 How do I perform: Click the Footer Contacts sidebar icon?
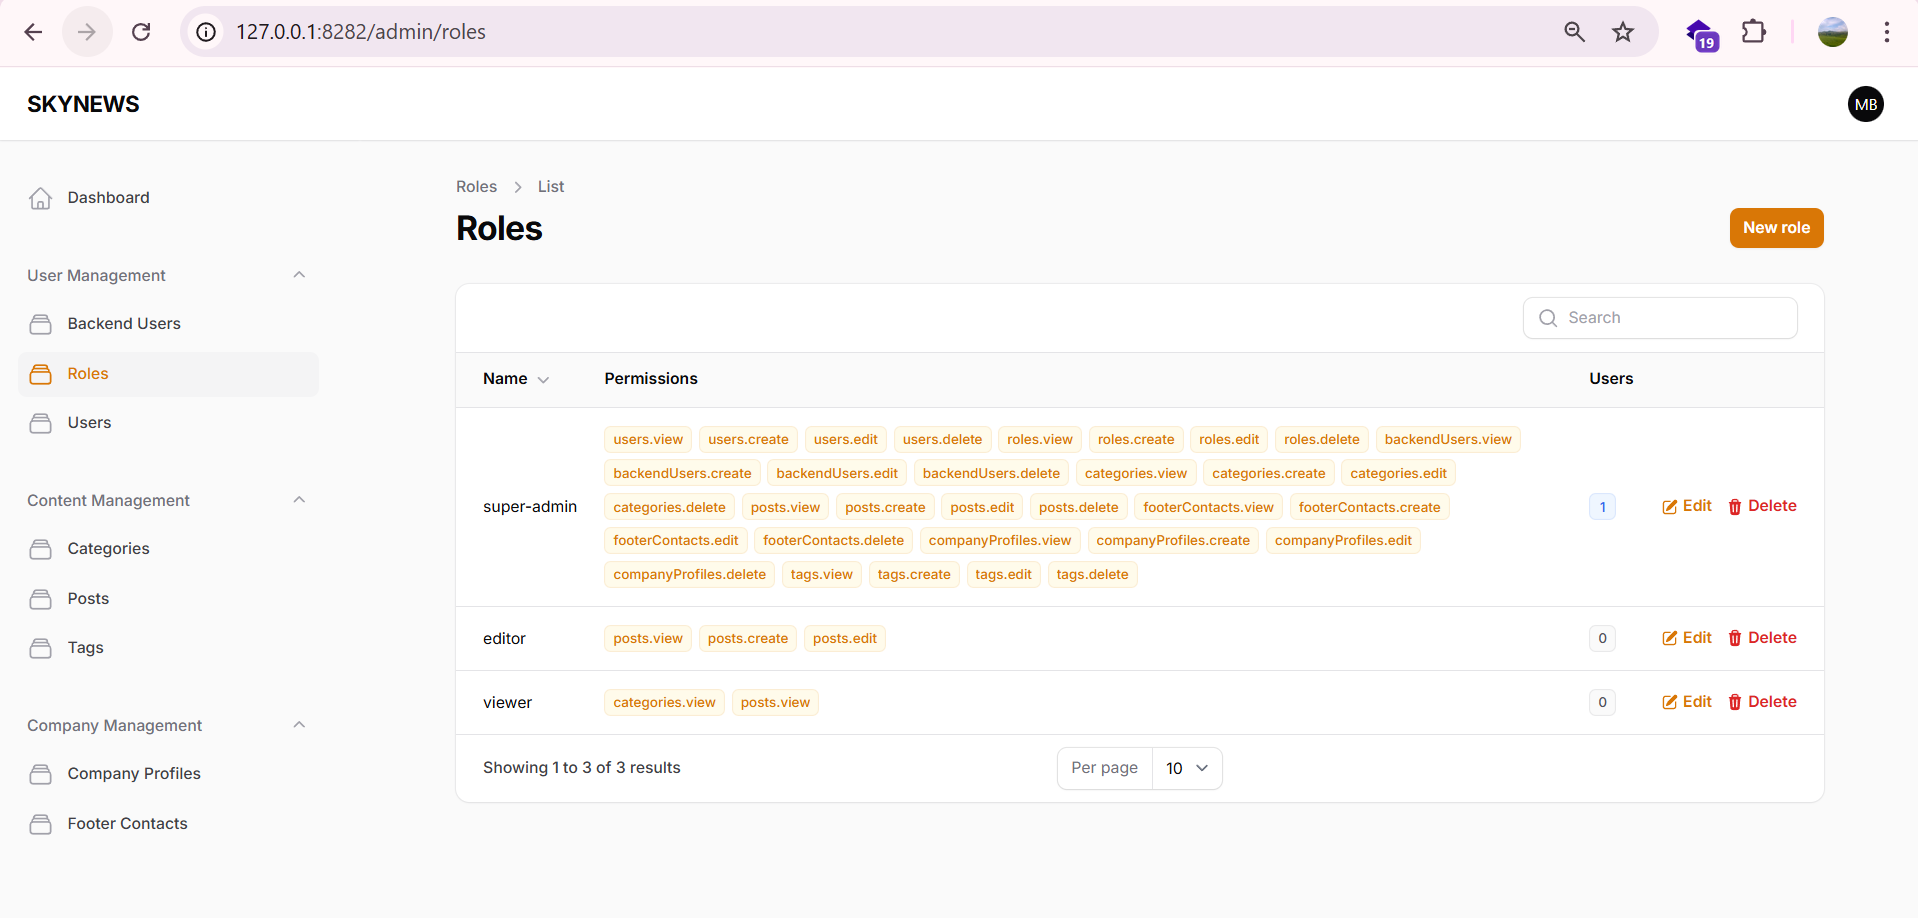pos(40,824)
